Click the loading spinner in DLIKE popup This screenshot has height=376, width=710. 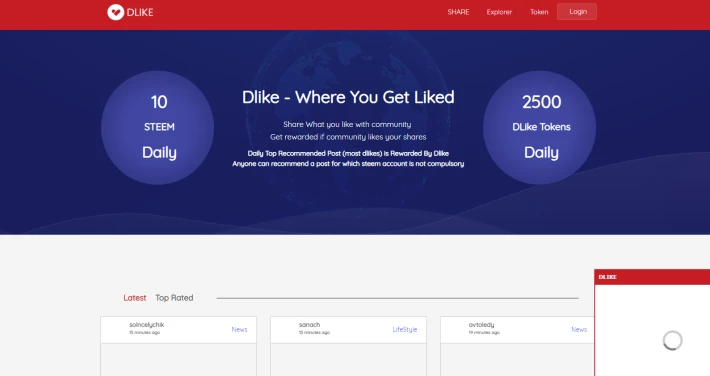672,340
